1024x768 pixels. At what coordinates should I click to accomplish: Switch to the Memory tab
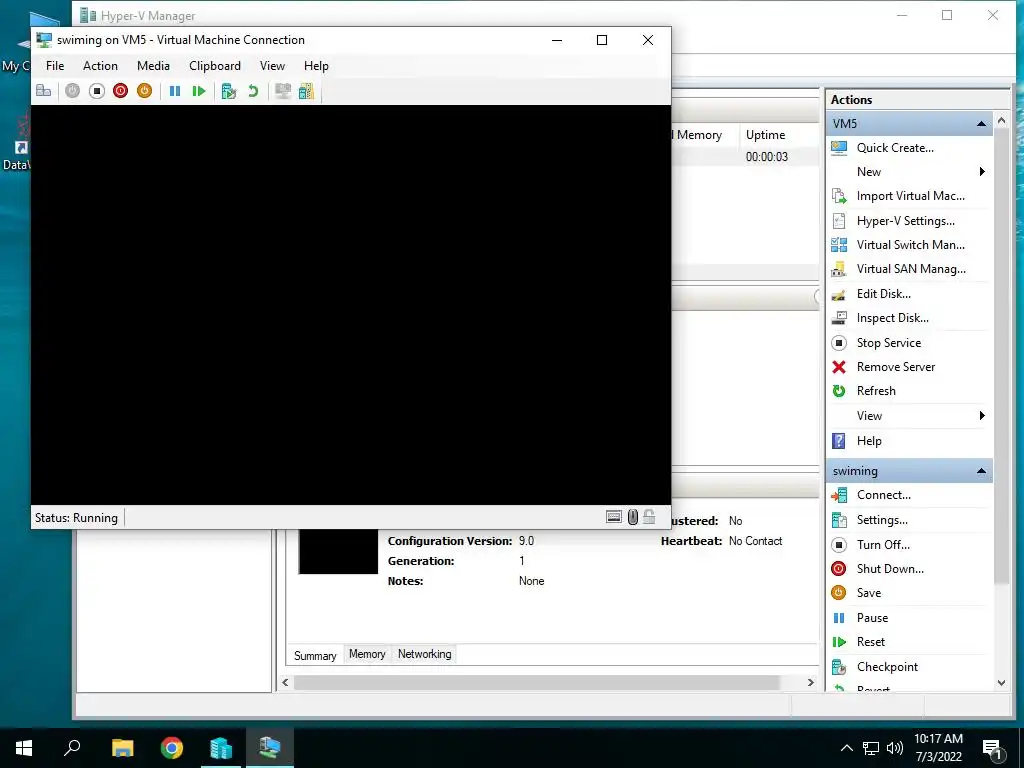pos(367,654)
